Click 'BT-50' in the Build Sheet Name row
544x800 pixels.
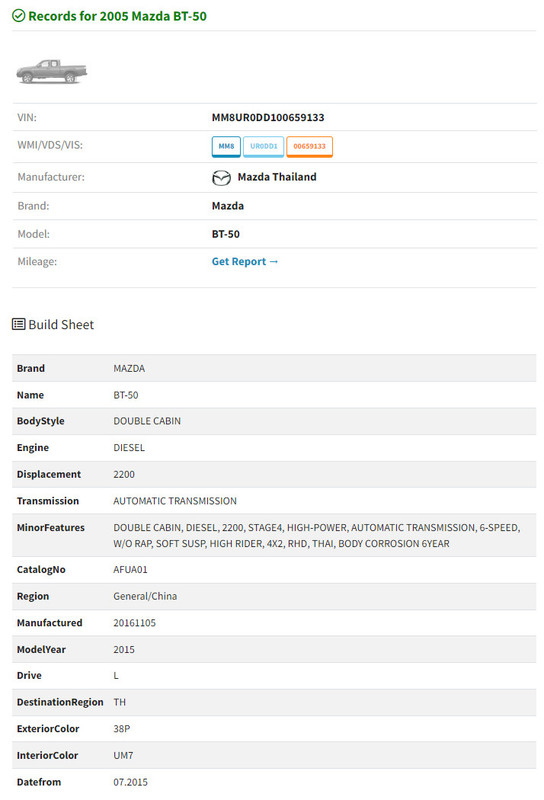[x=126, y=395]
